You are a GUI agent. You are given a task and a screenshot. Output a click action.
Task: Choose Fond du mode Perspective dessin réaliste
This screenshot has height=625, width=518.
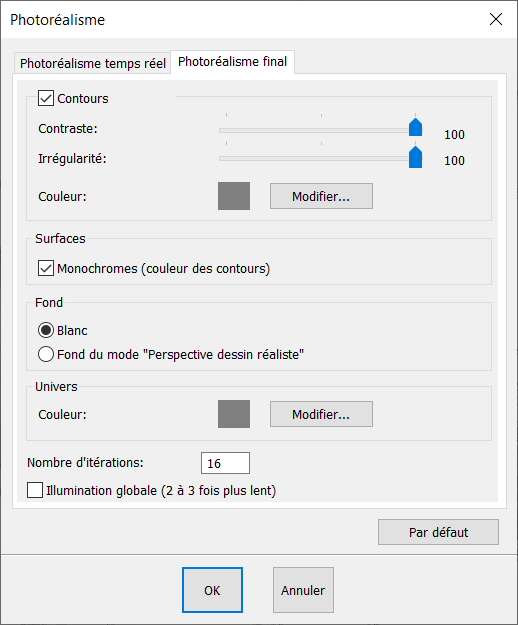pyautogui.click(x=46, y=354)
